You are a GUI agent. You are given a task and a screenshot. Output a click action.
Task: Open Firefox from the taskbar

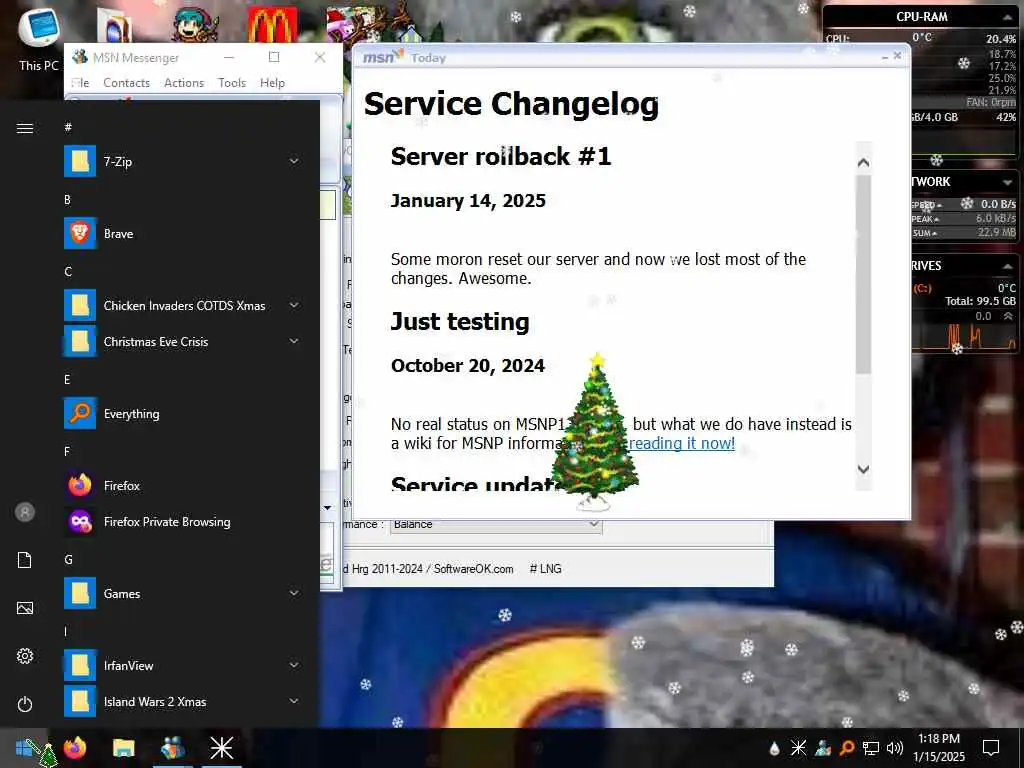point(74,748)
